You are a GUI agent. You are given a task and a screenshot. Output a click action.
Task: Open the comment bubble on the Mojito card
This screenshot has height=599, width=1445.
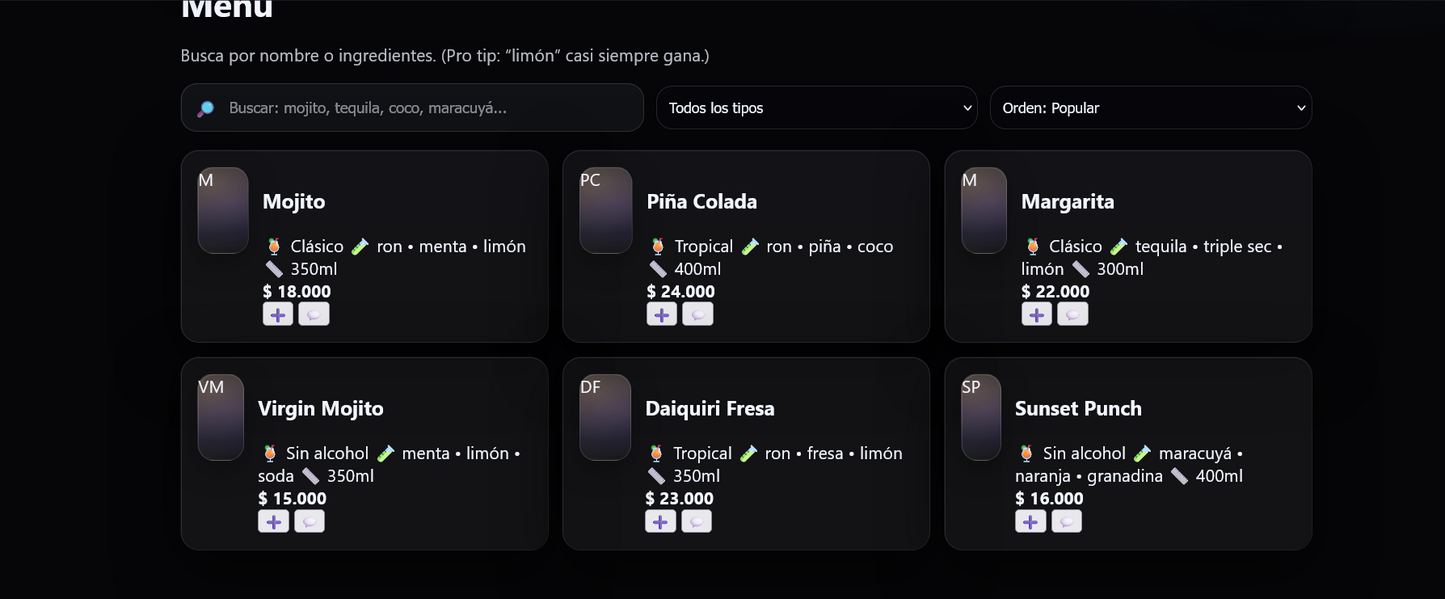(314, 314)
